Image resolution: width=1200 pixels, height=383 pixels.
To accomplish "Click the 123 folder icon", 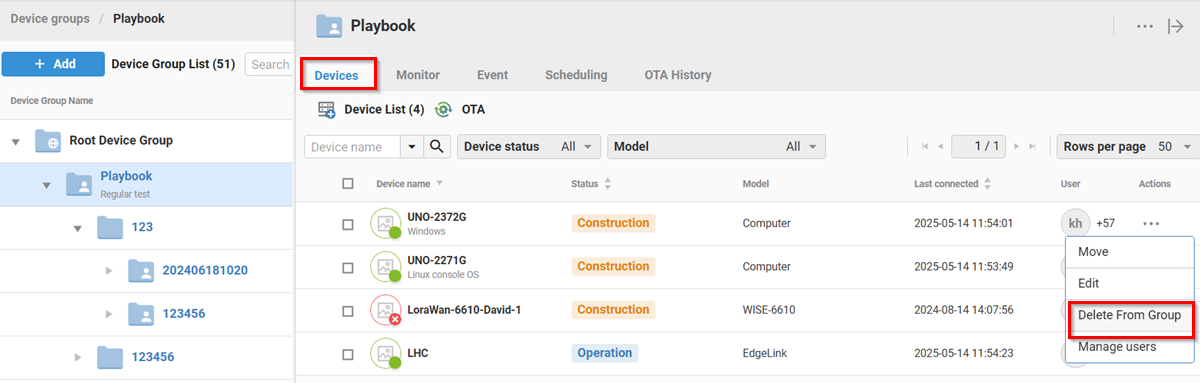I will coord(110,228).
